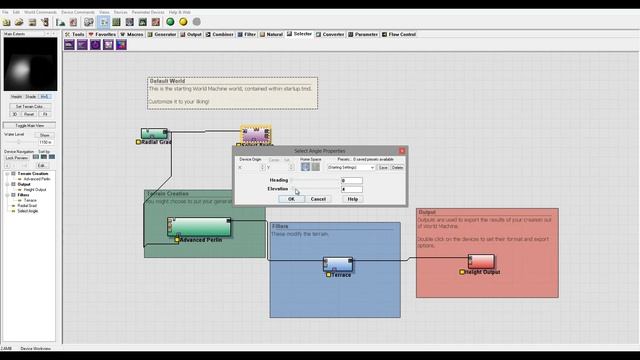
Task: Click the New World toolbar icon
Action: point(7,22)
